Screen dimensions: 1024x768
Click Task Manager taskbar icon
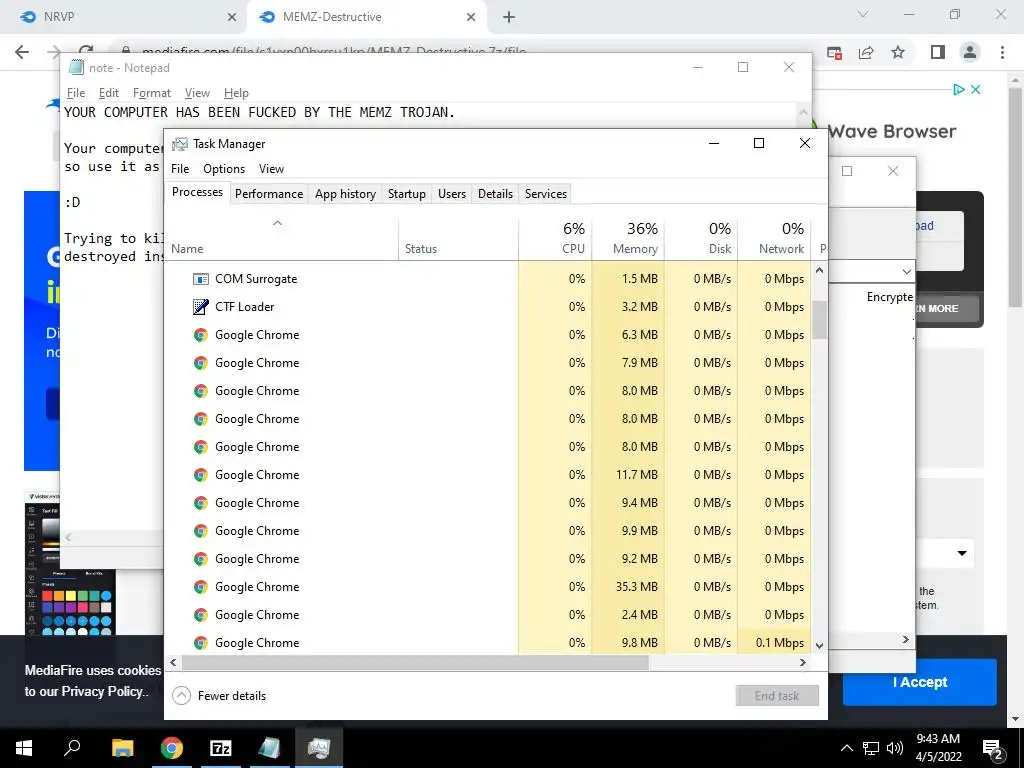pos(319,748)
